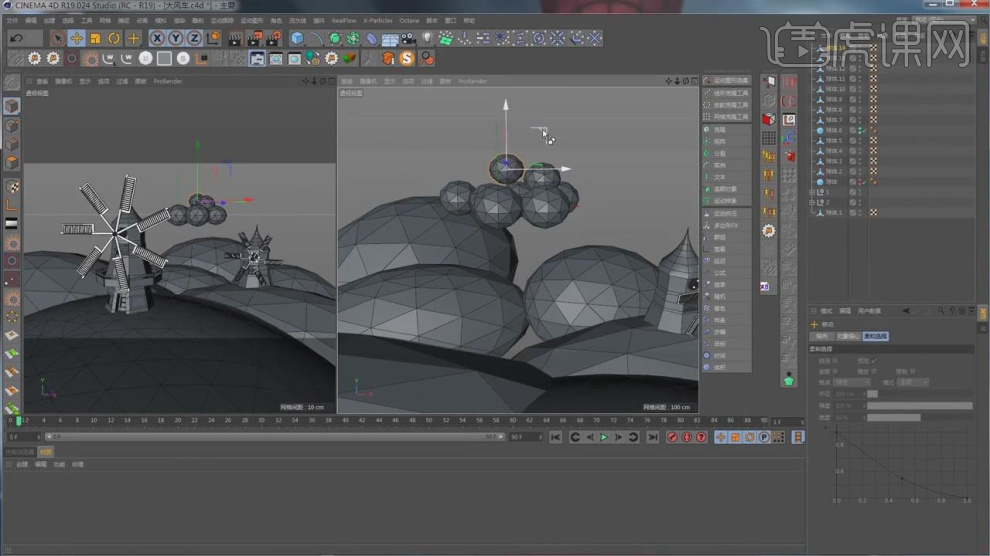The height and width of the screenshot is (556, 990).
Task: Click the Light bulb object icon
Action: coord(427,38)
